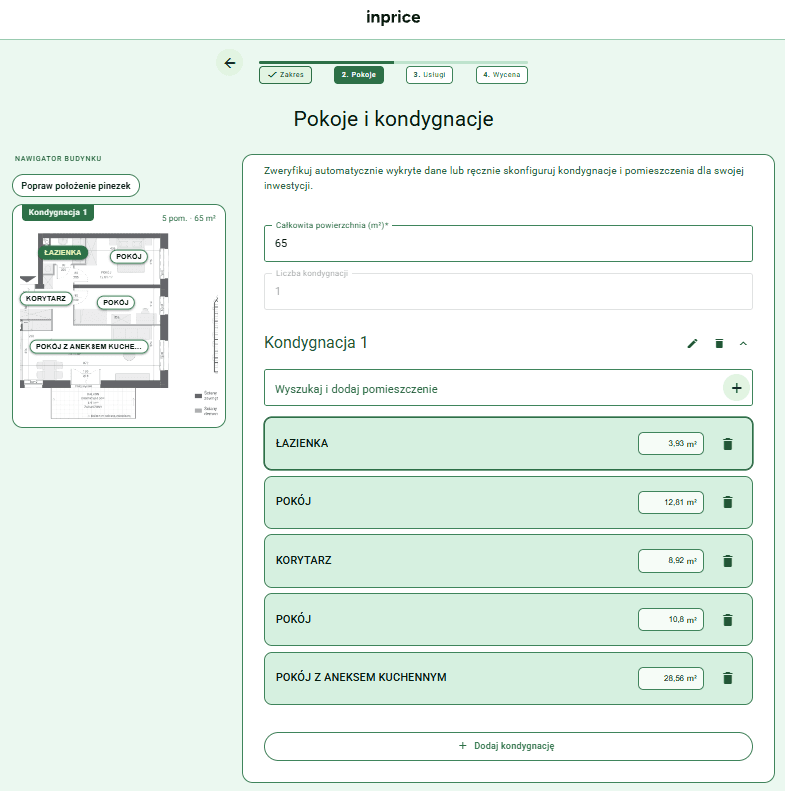Remove the 10,8 m² POKÓJ room
The height and width of the screenshot is (791, 785).
coord(727,619)
